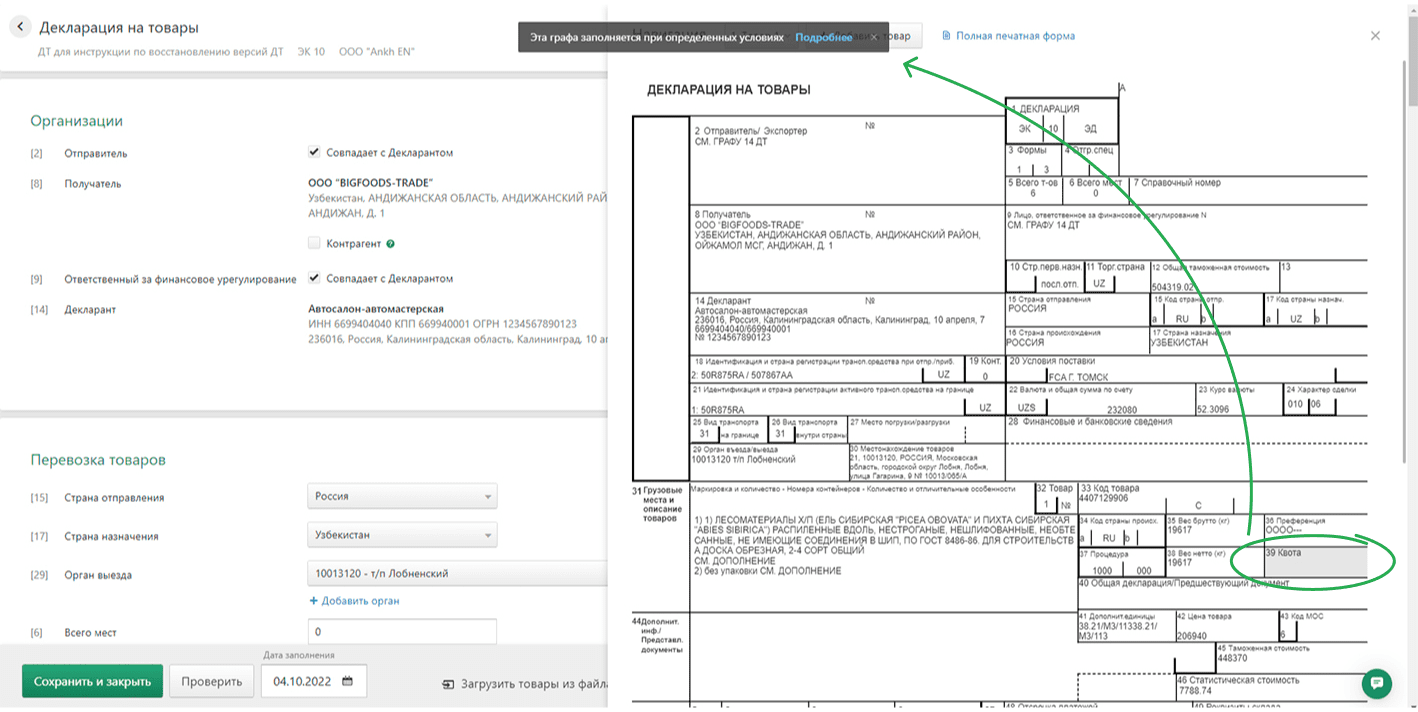1418x712 pixels.
Task: Toggle Отправитель Совпадает с Декларантом checkbox
Action: 315,153
